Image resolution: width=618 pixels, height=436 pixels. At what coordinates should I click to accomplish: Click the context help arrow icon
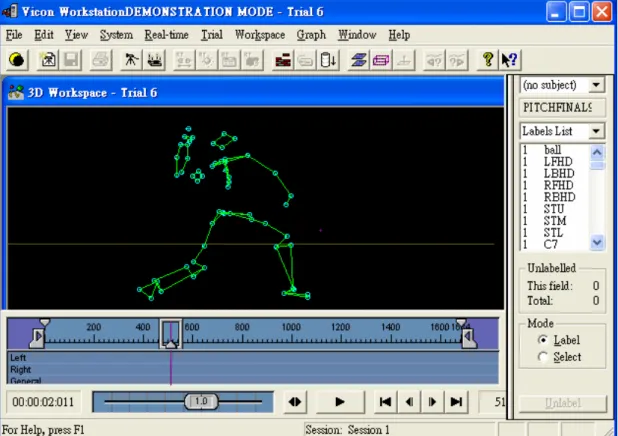point(510,60)
